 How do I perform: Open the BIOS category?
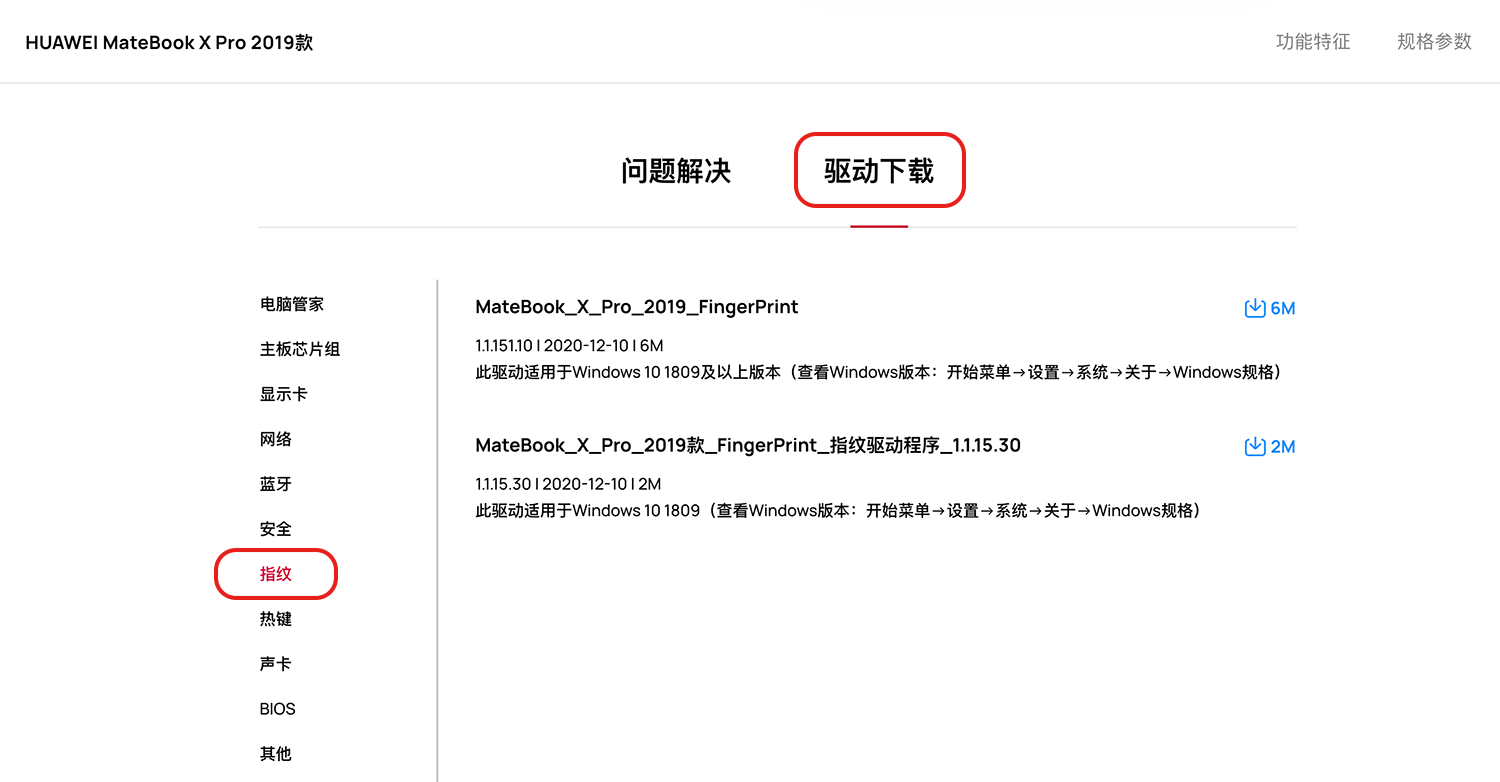(x=278, y=709)
